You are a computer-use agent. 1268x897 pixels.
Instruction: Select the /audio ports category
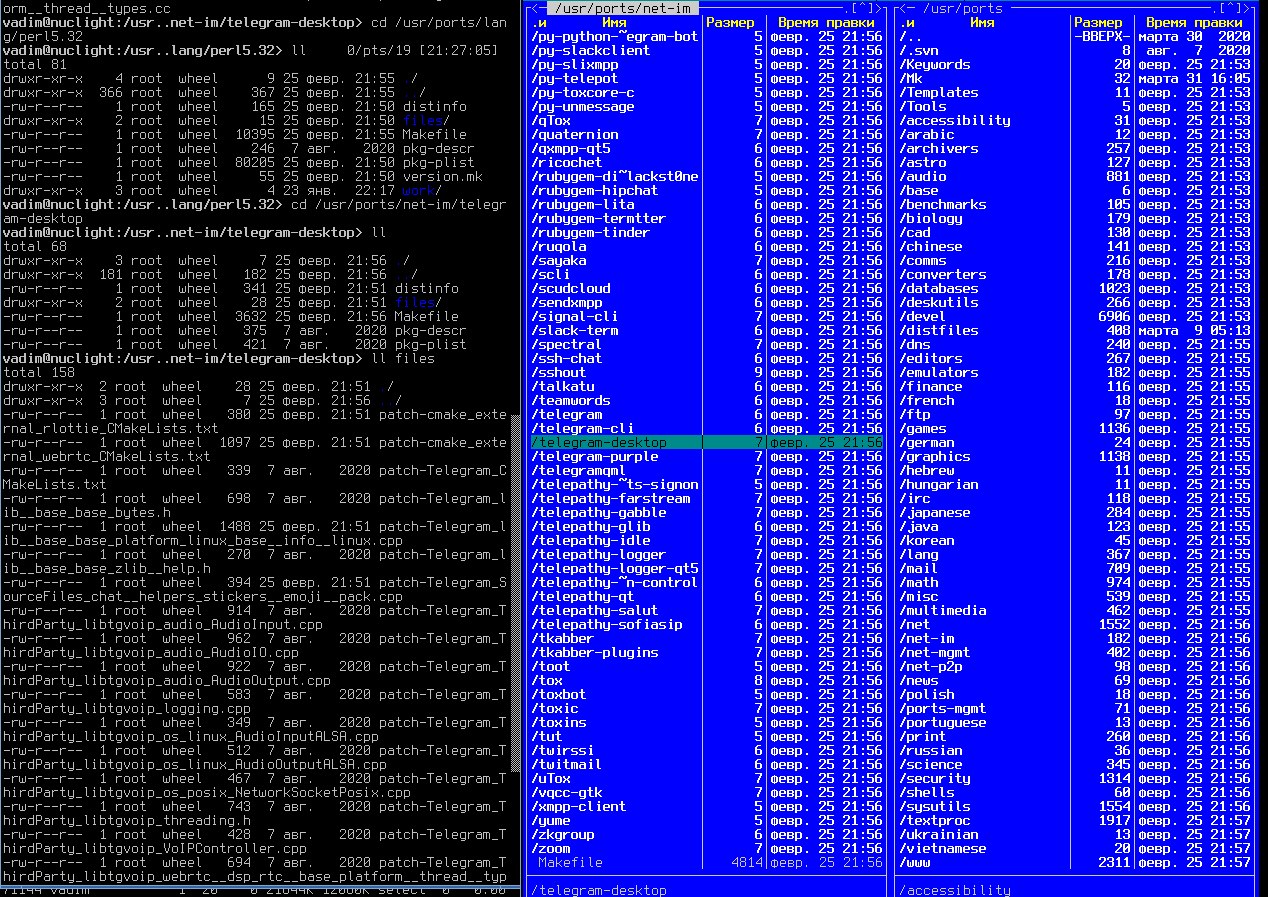pos(1075,176)
